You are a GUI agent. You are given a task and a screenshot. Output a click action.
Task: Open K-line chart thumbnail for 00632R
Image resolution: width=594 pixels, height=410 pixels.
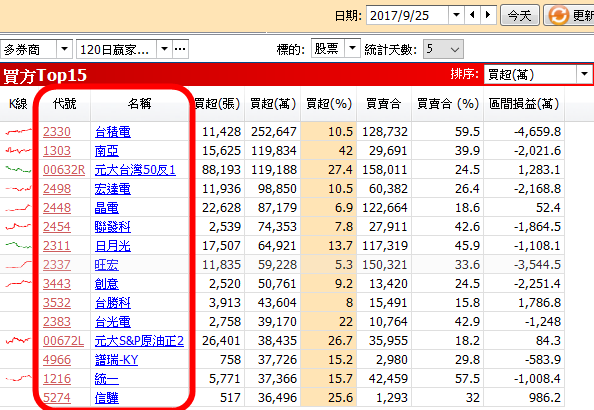click(19, 169)
